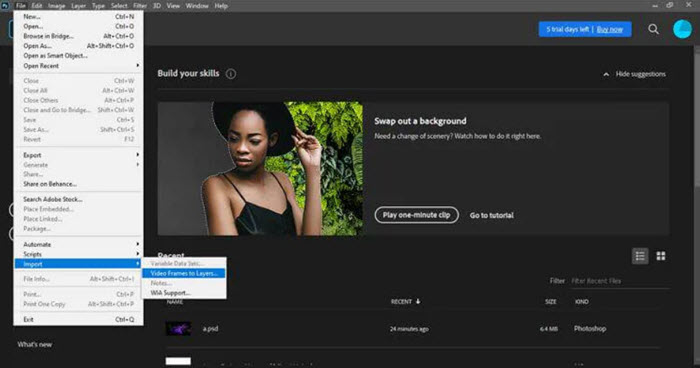Collapse suggestions with Hide suggestions chevron
Viewport: 700px width, 368px height.
pyautogui.click(x=606, y=74)
